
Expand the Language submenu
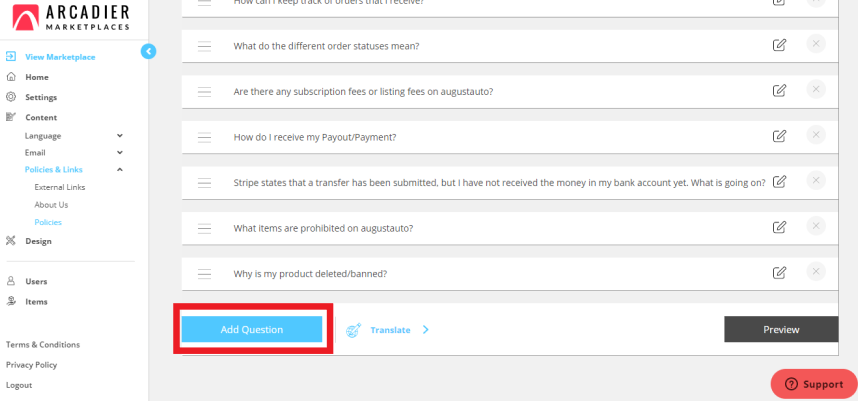point(120,136)
